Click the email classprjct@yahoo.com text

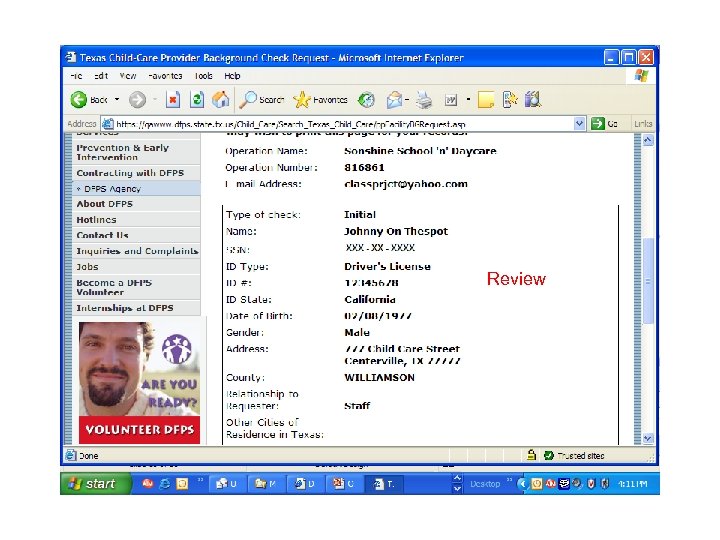(x=406, y=184)
